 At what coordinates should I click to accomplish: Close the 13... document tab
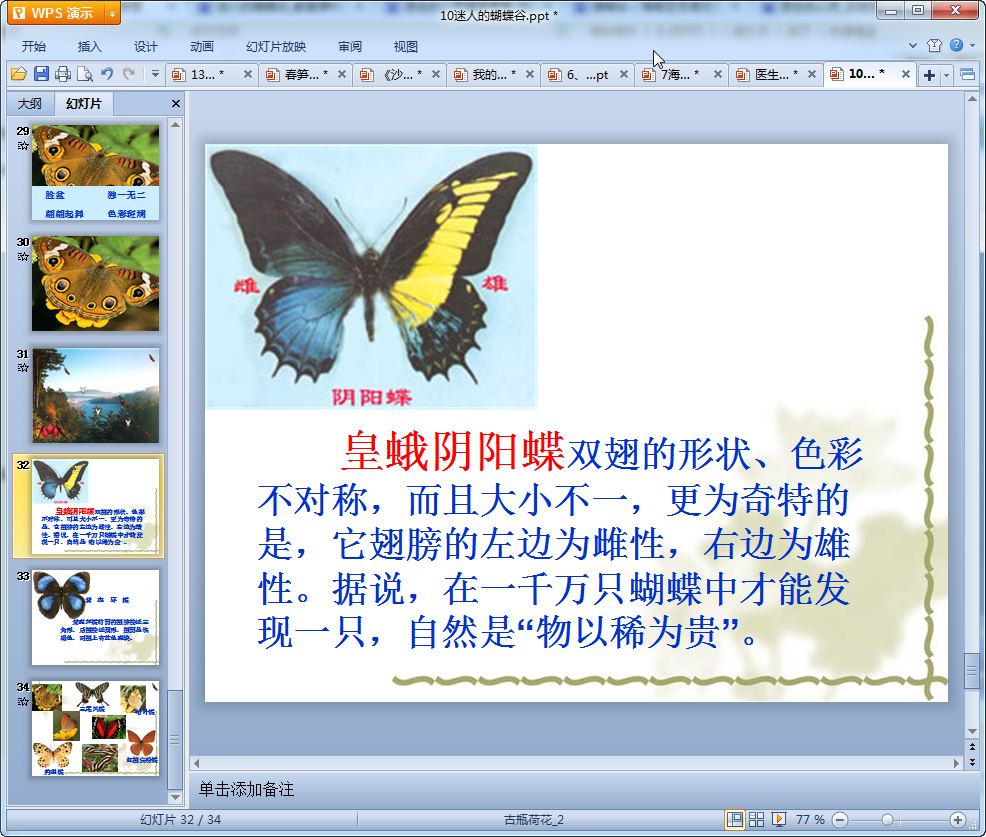pos(248,74)
